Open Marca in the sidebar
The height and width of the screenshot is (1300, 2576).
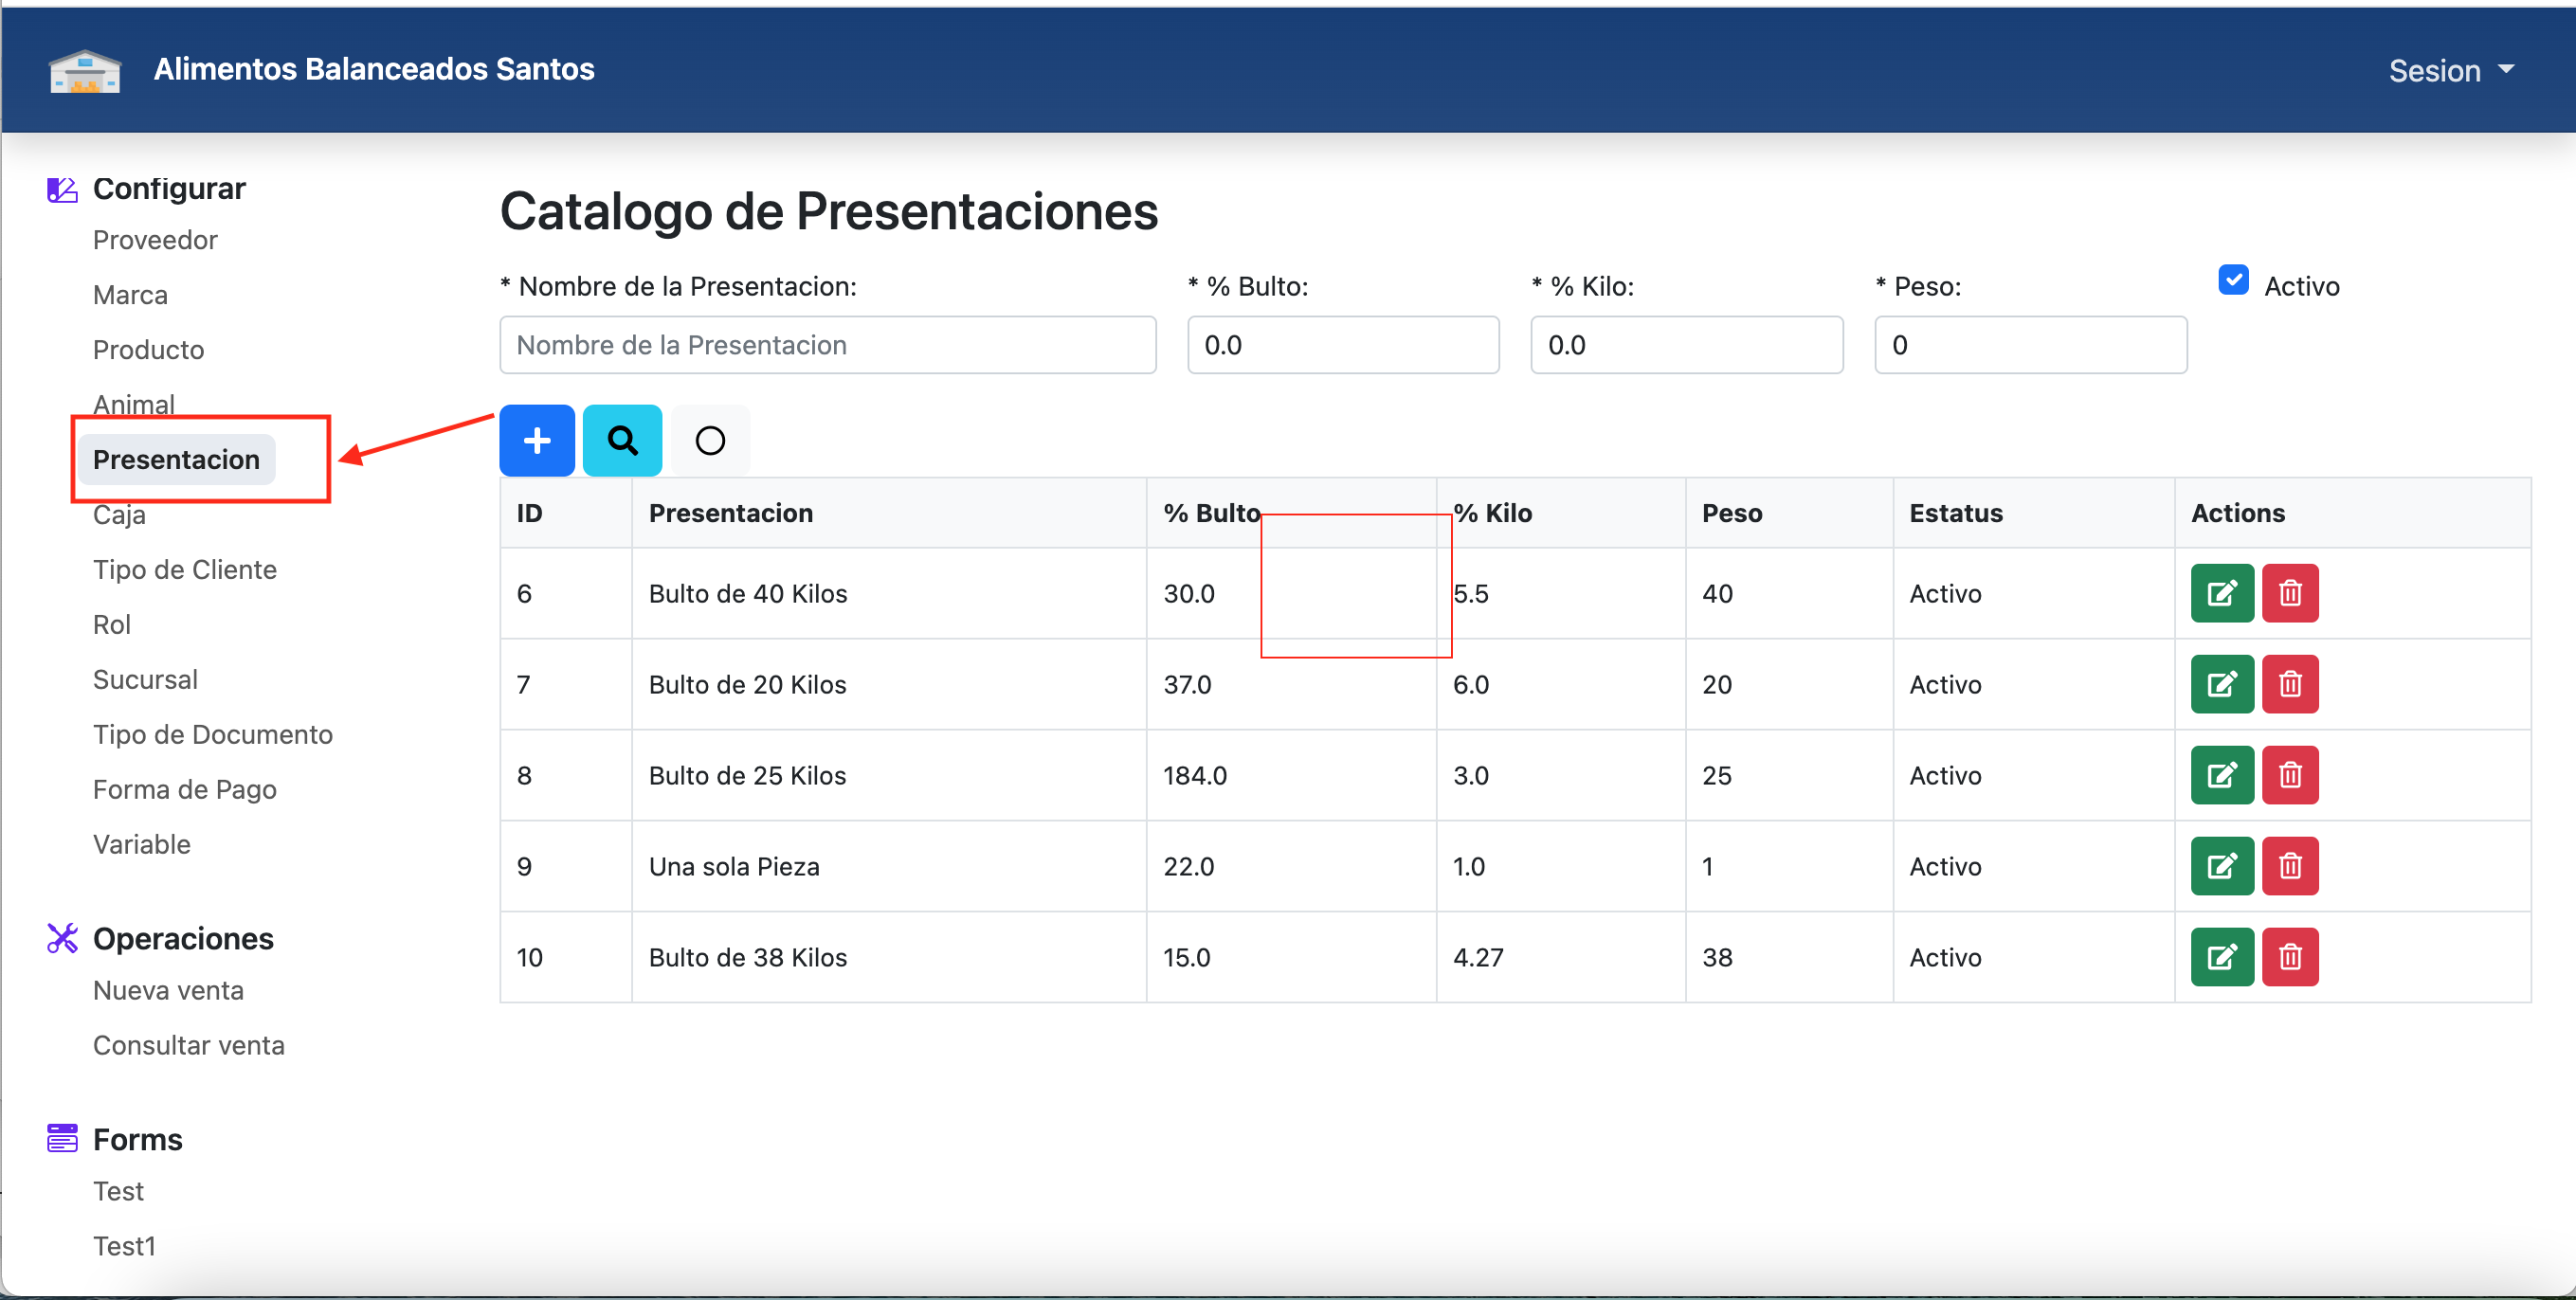pyautogui.click(x=130, y=295)
